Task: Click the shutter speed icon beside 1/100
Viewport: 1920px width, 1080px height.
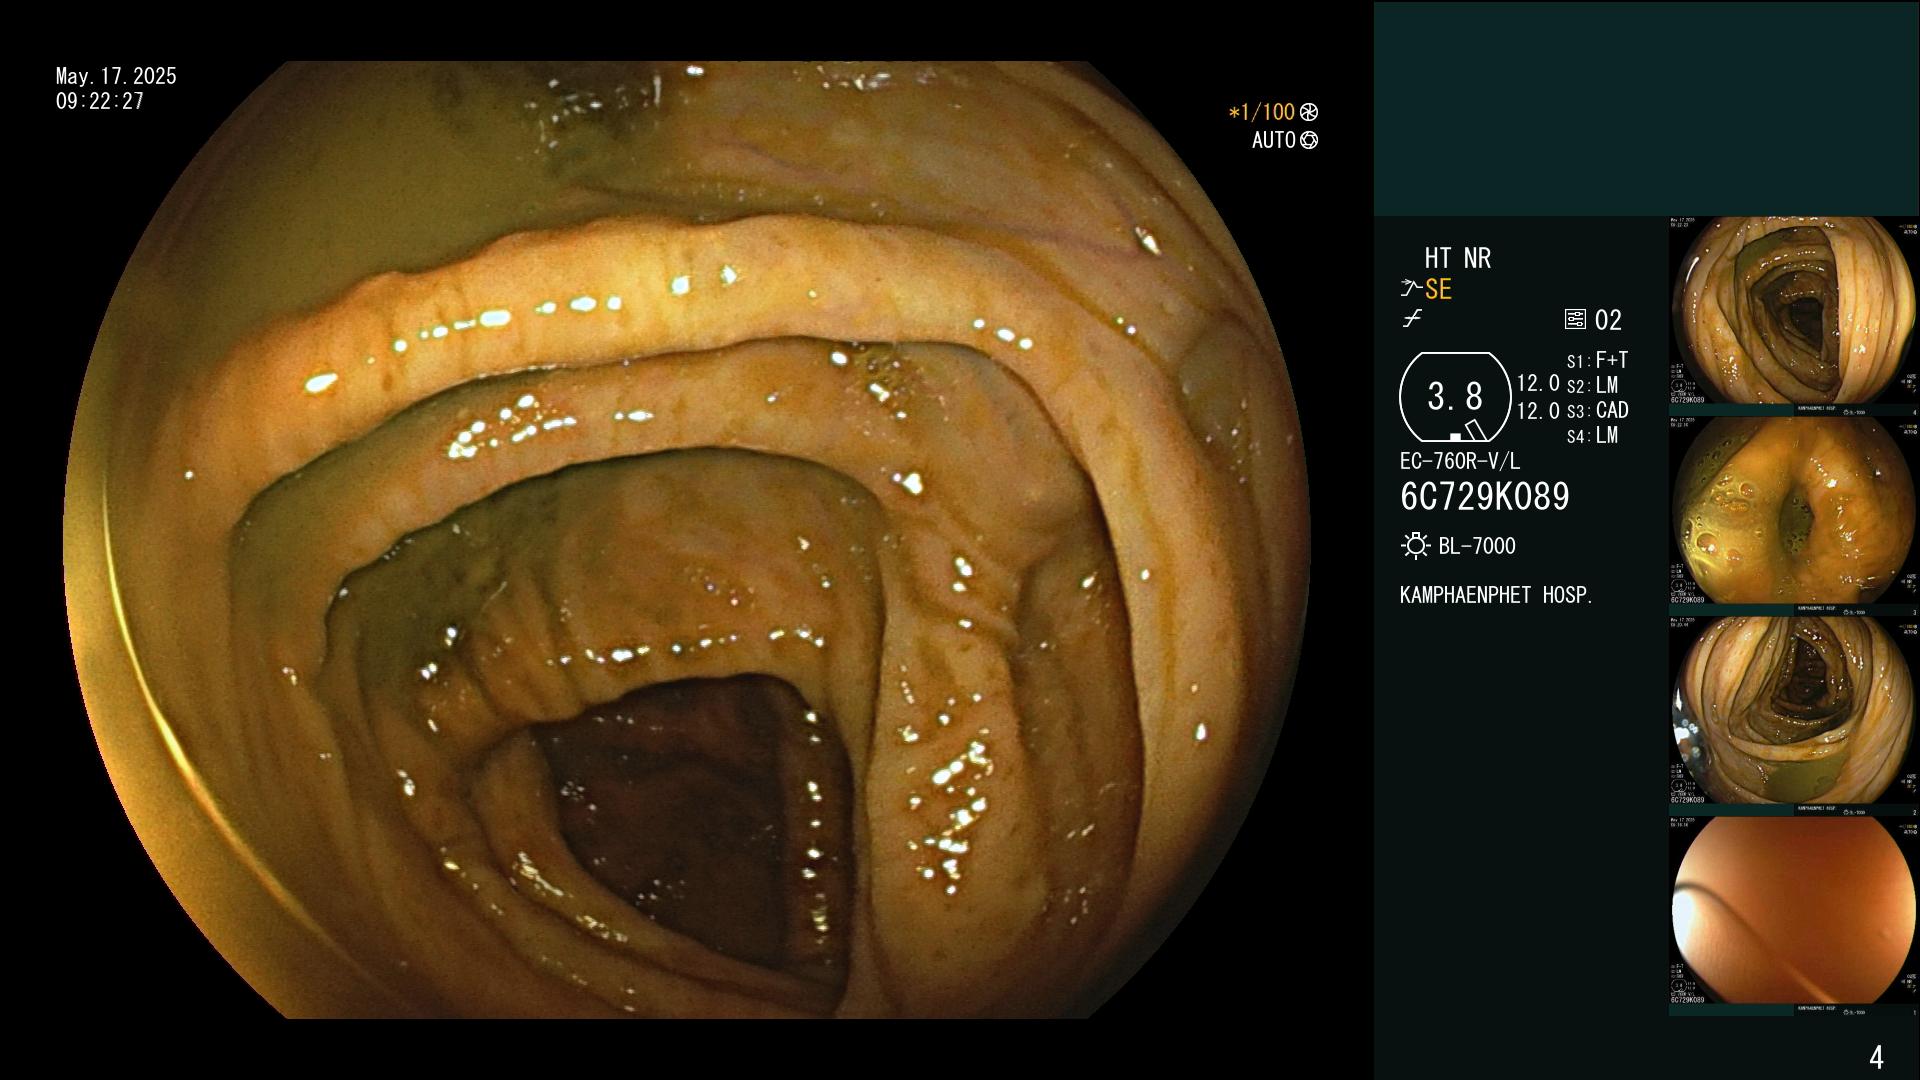Action: click(x=1309, y=112)
